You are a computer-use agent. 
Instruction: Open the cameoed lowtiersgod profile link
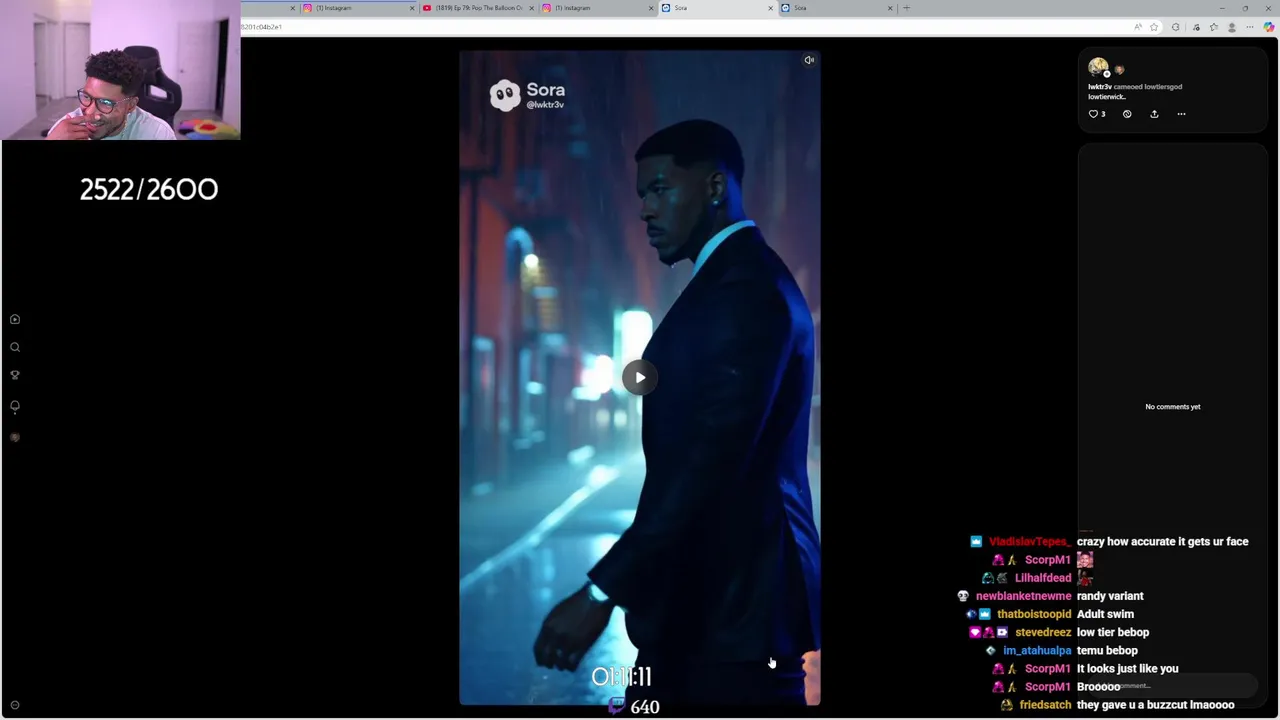(x=1162, y=87)
